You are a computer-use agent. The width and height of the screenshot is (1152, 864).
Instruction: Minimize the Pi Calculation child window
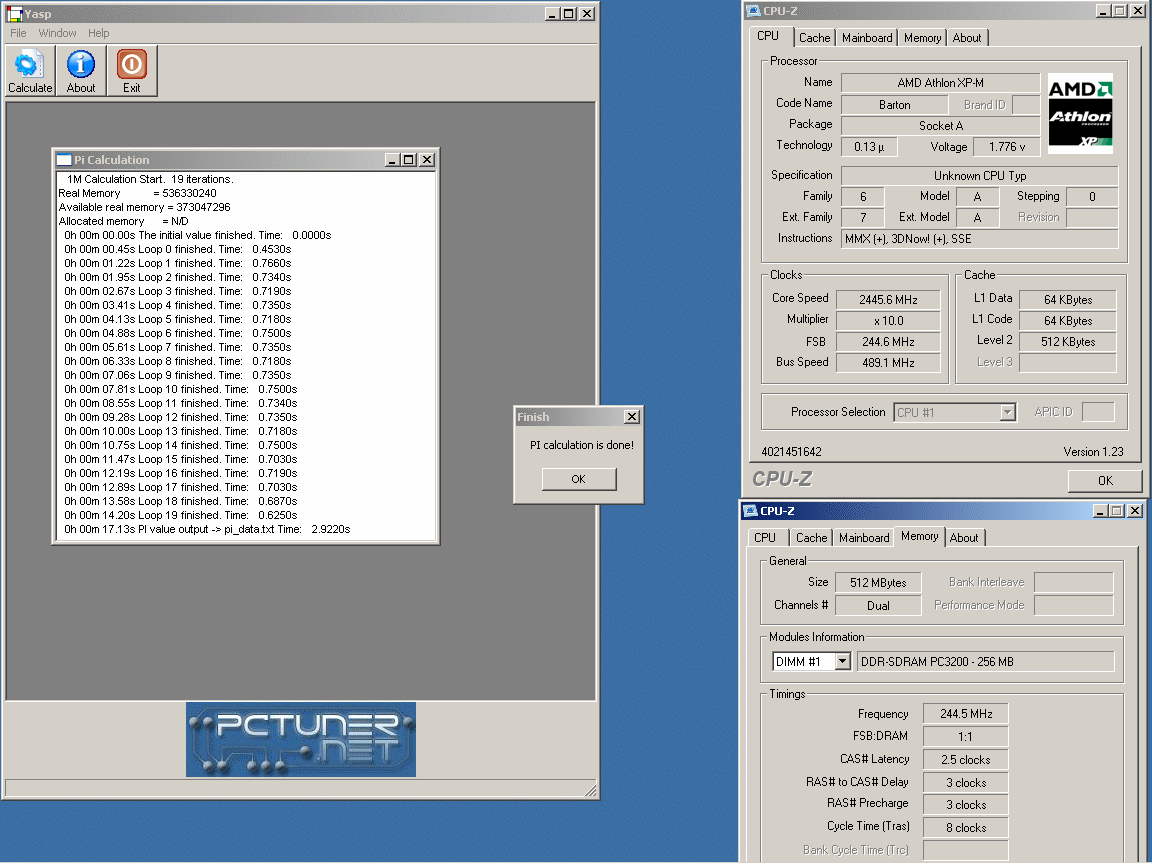(393, 159)
